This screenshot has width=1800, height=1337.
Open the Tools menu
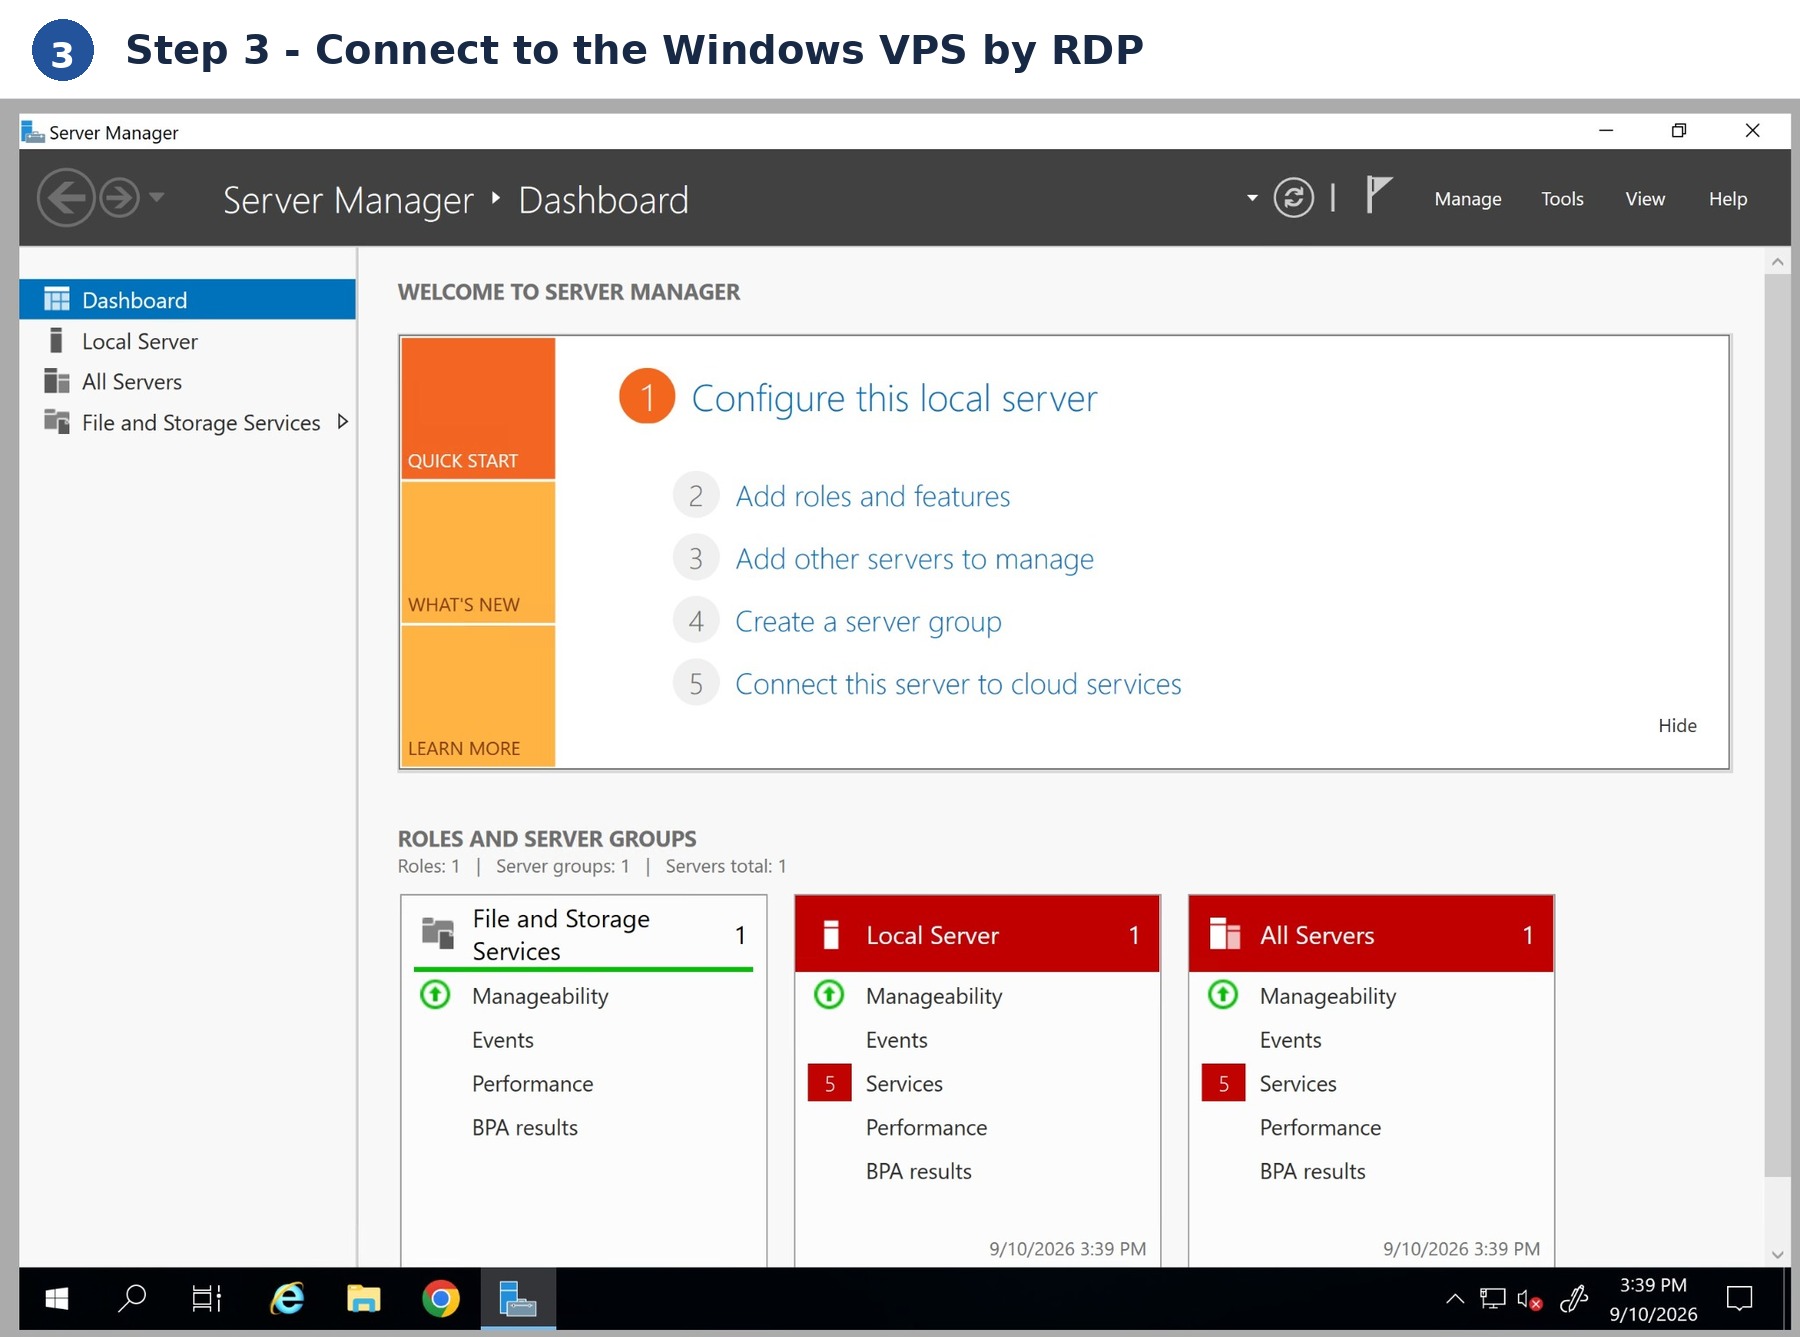click(x=1562, y=199)
